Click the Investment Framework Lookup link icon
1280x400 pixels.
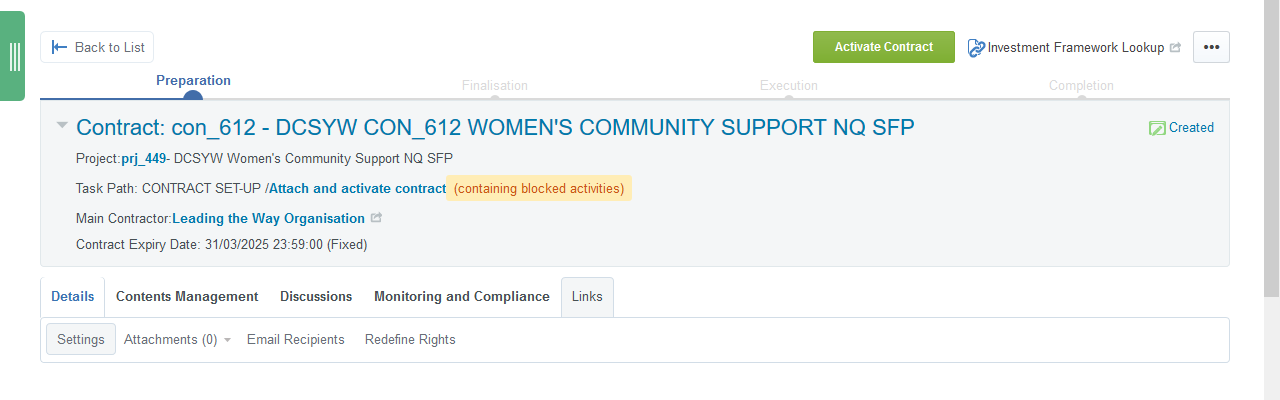tap(976, 47)
